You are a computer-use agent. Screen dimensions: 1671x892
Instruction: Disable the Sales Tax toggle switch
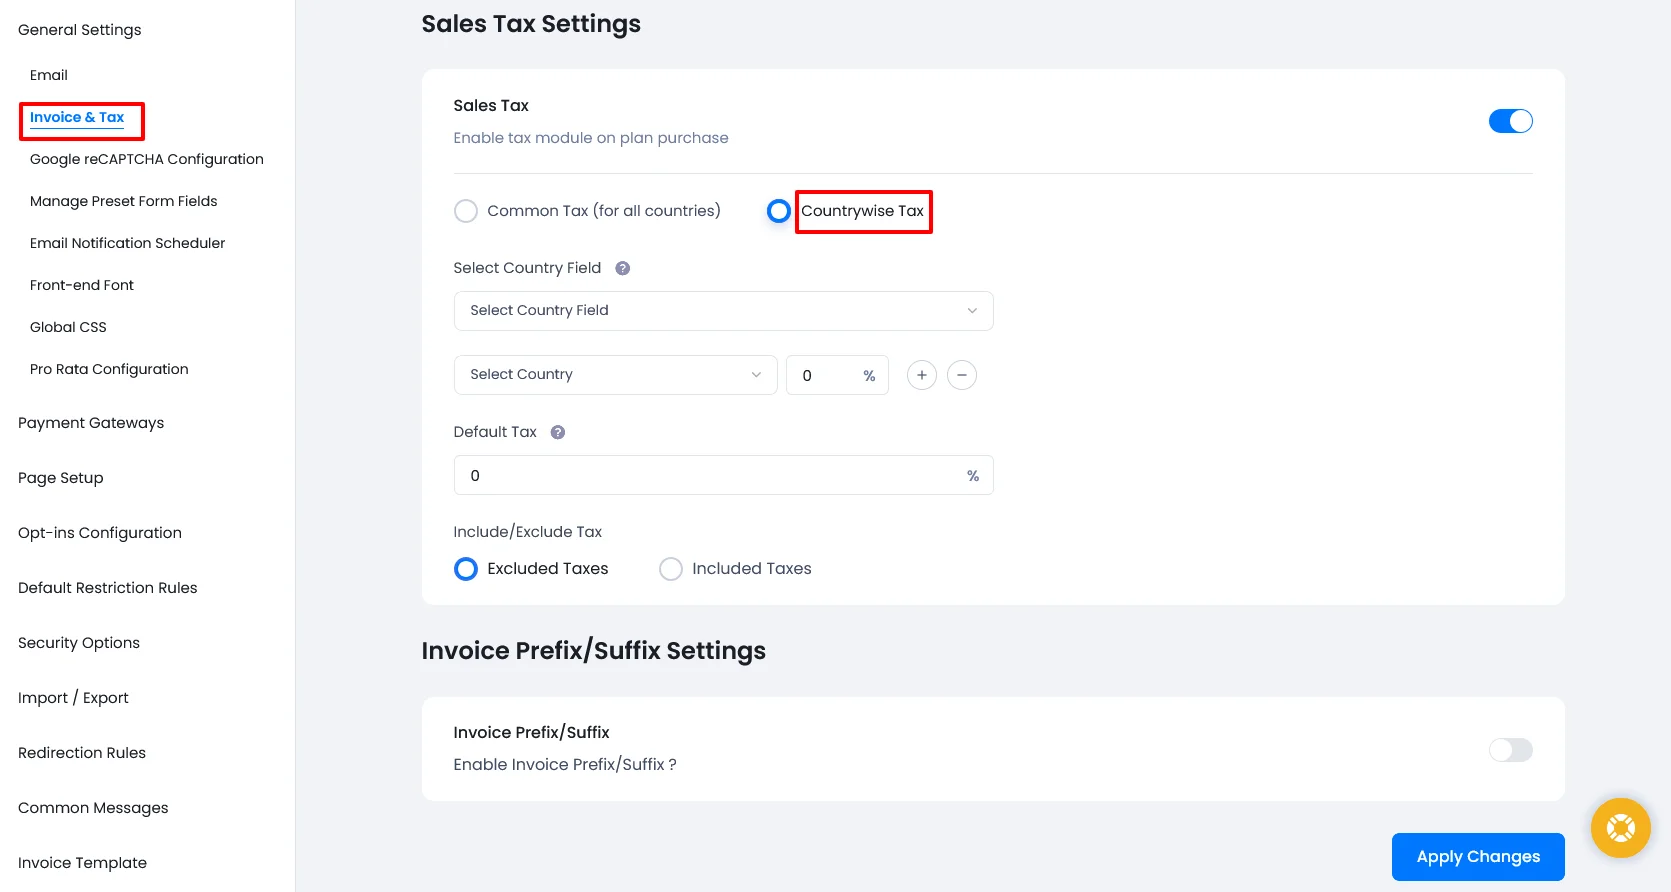(x=1510, y=121)
